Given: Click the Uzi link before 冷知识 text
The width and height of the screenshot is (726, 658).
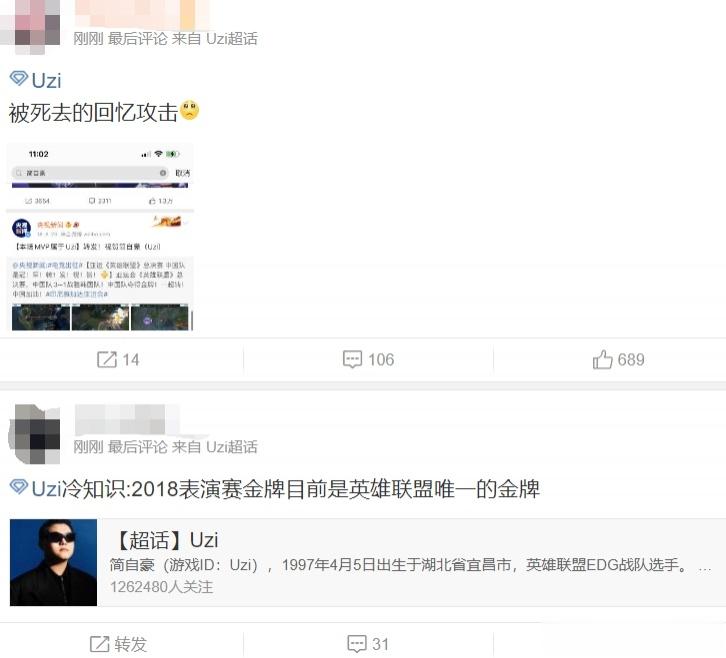Looking at the screenshot, I should pos(46,489).
